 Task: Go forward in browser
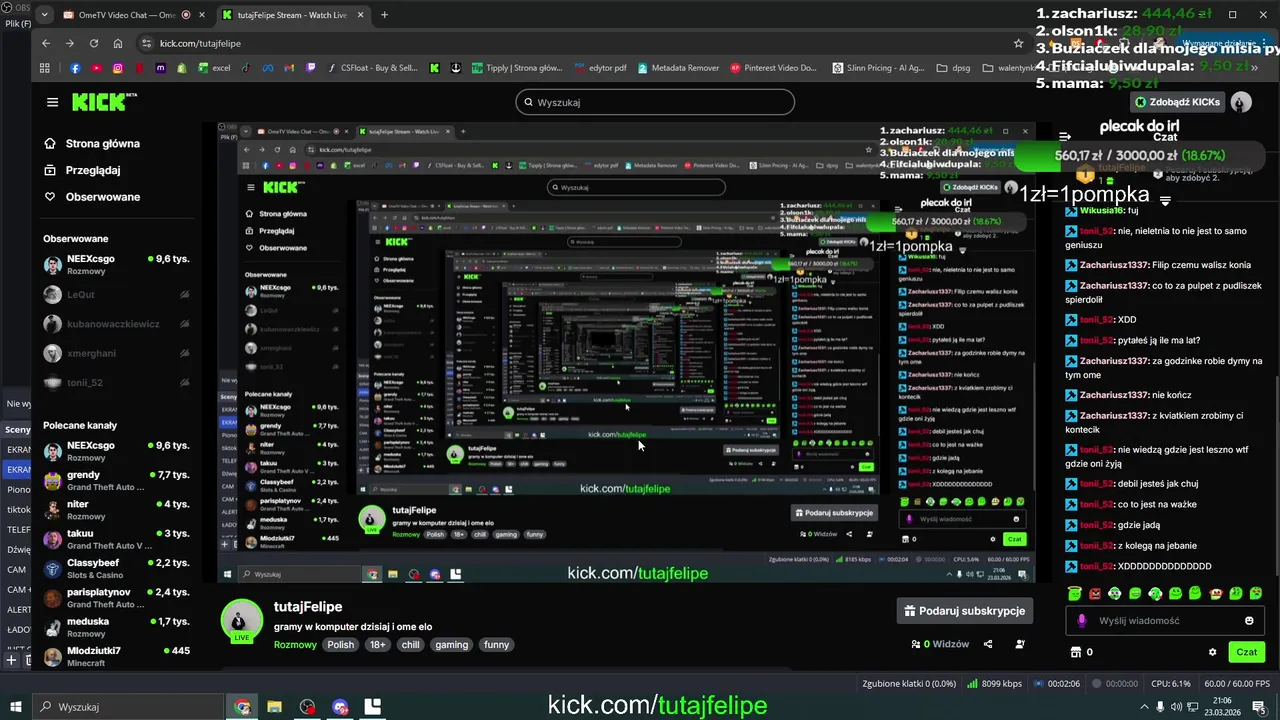[70, 43]
